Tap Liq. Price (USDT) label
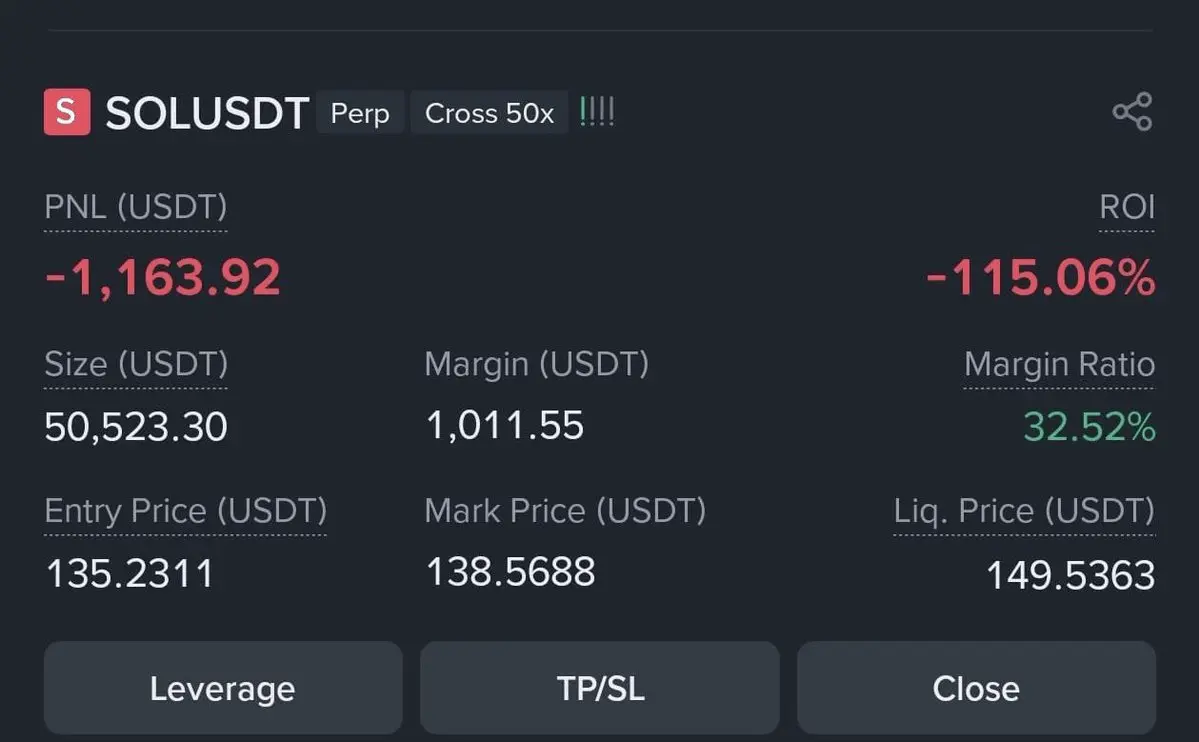1199x742 pixels. click(1025, 511)
